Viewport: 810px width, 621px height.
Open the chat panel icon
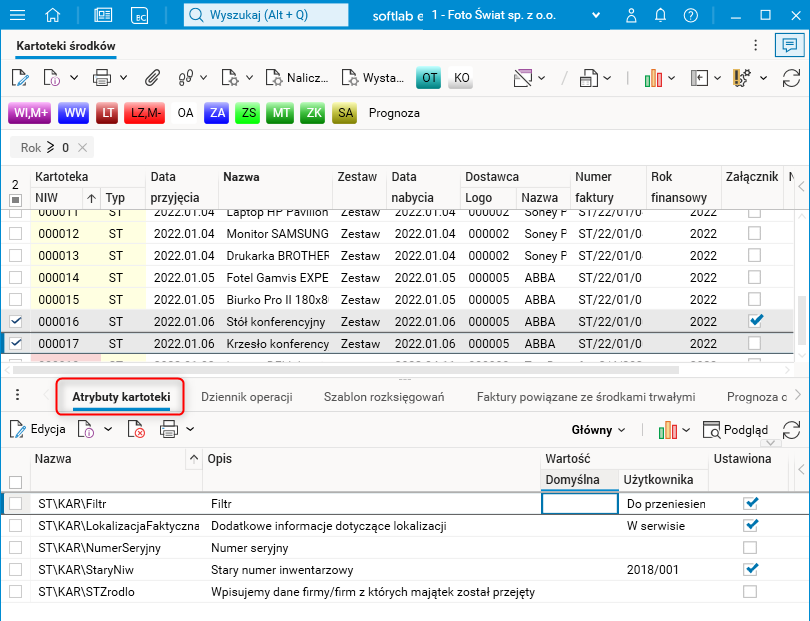coord(790,46)
